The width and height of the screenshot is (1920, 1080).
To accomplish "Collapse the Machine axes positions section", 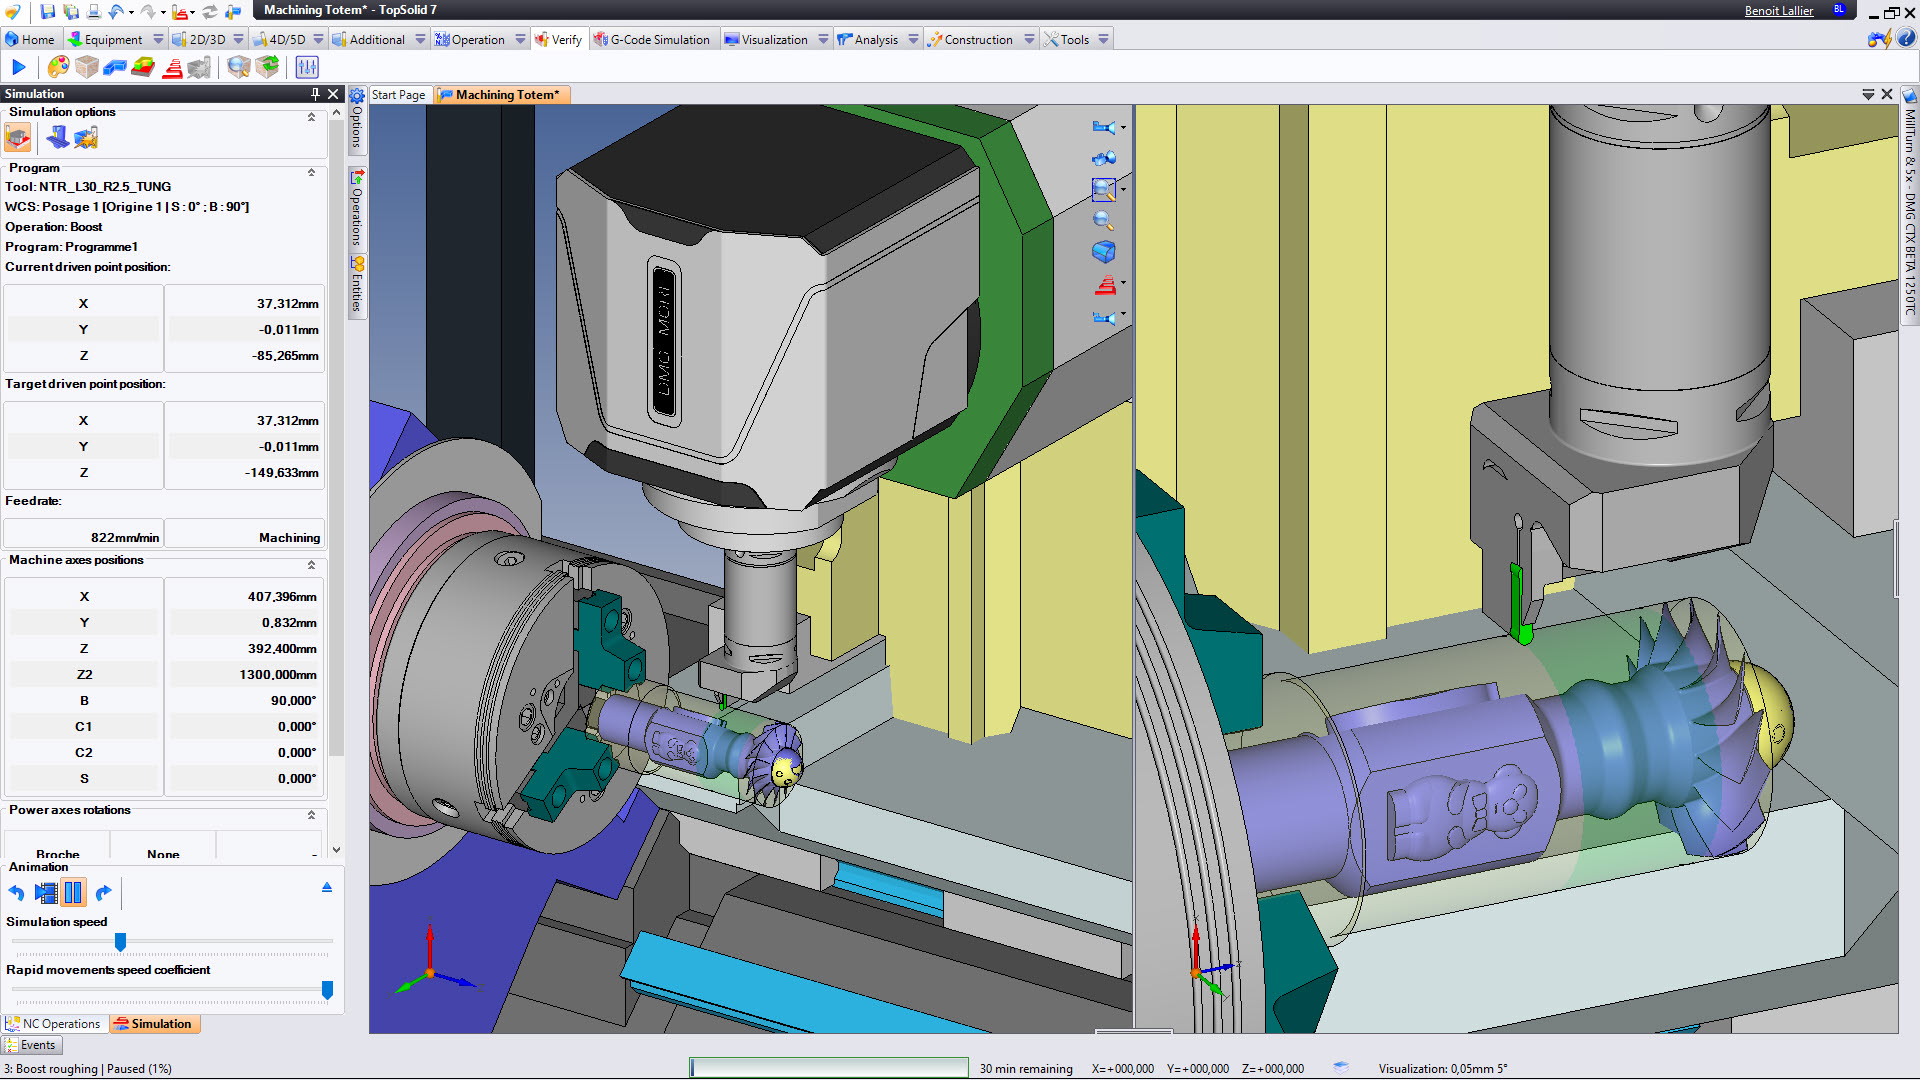I will (x=311, y=565).
